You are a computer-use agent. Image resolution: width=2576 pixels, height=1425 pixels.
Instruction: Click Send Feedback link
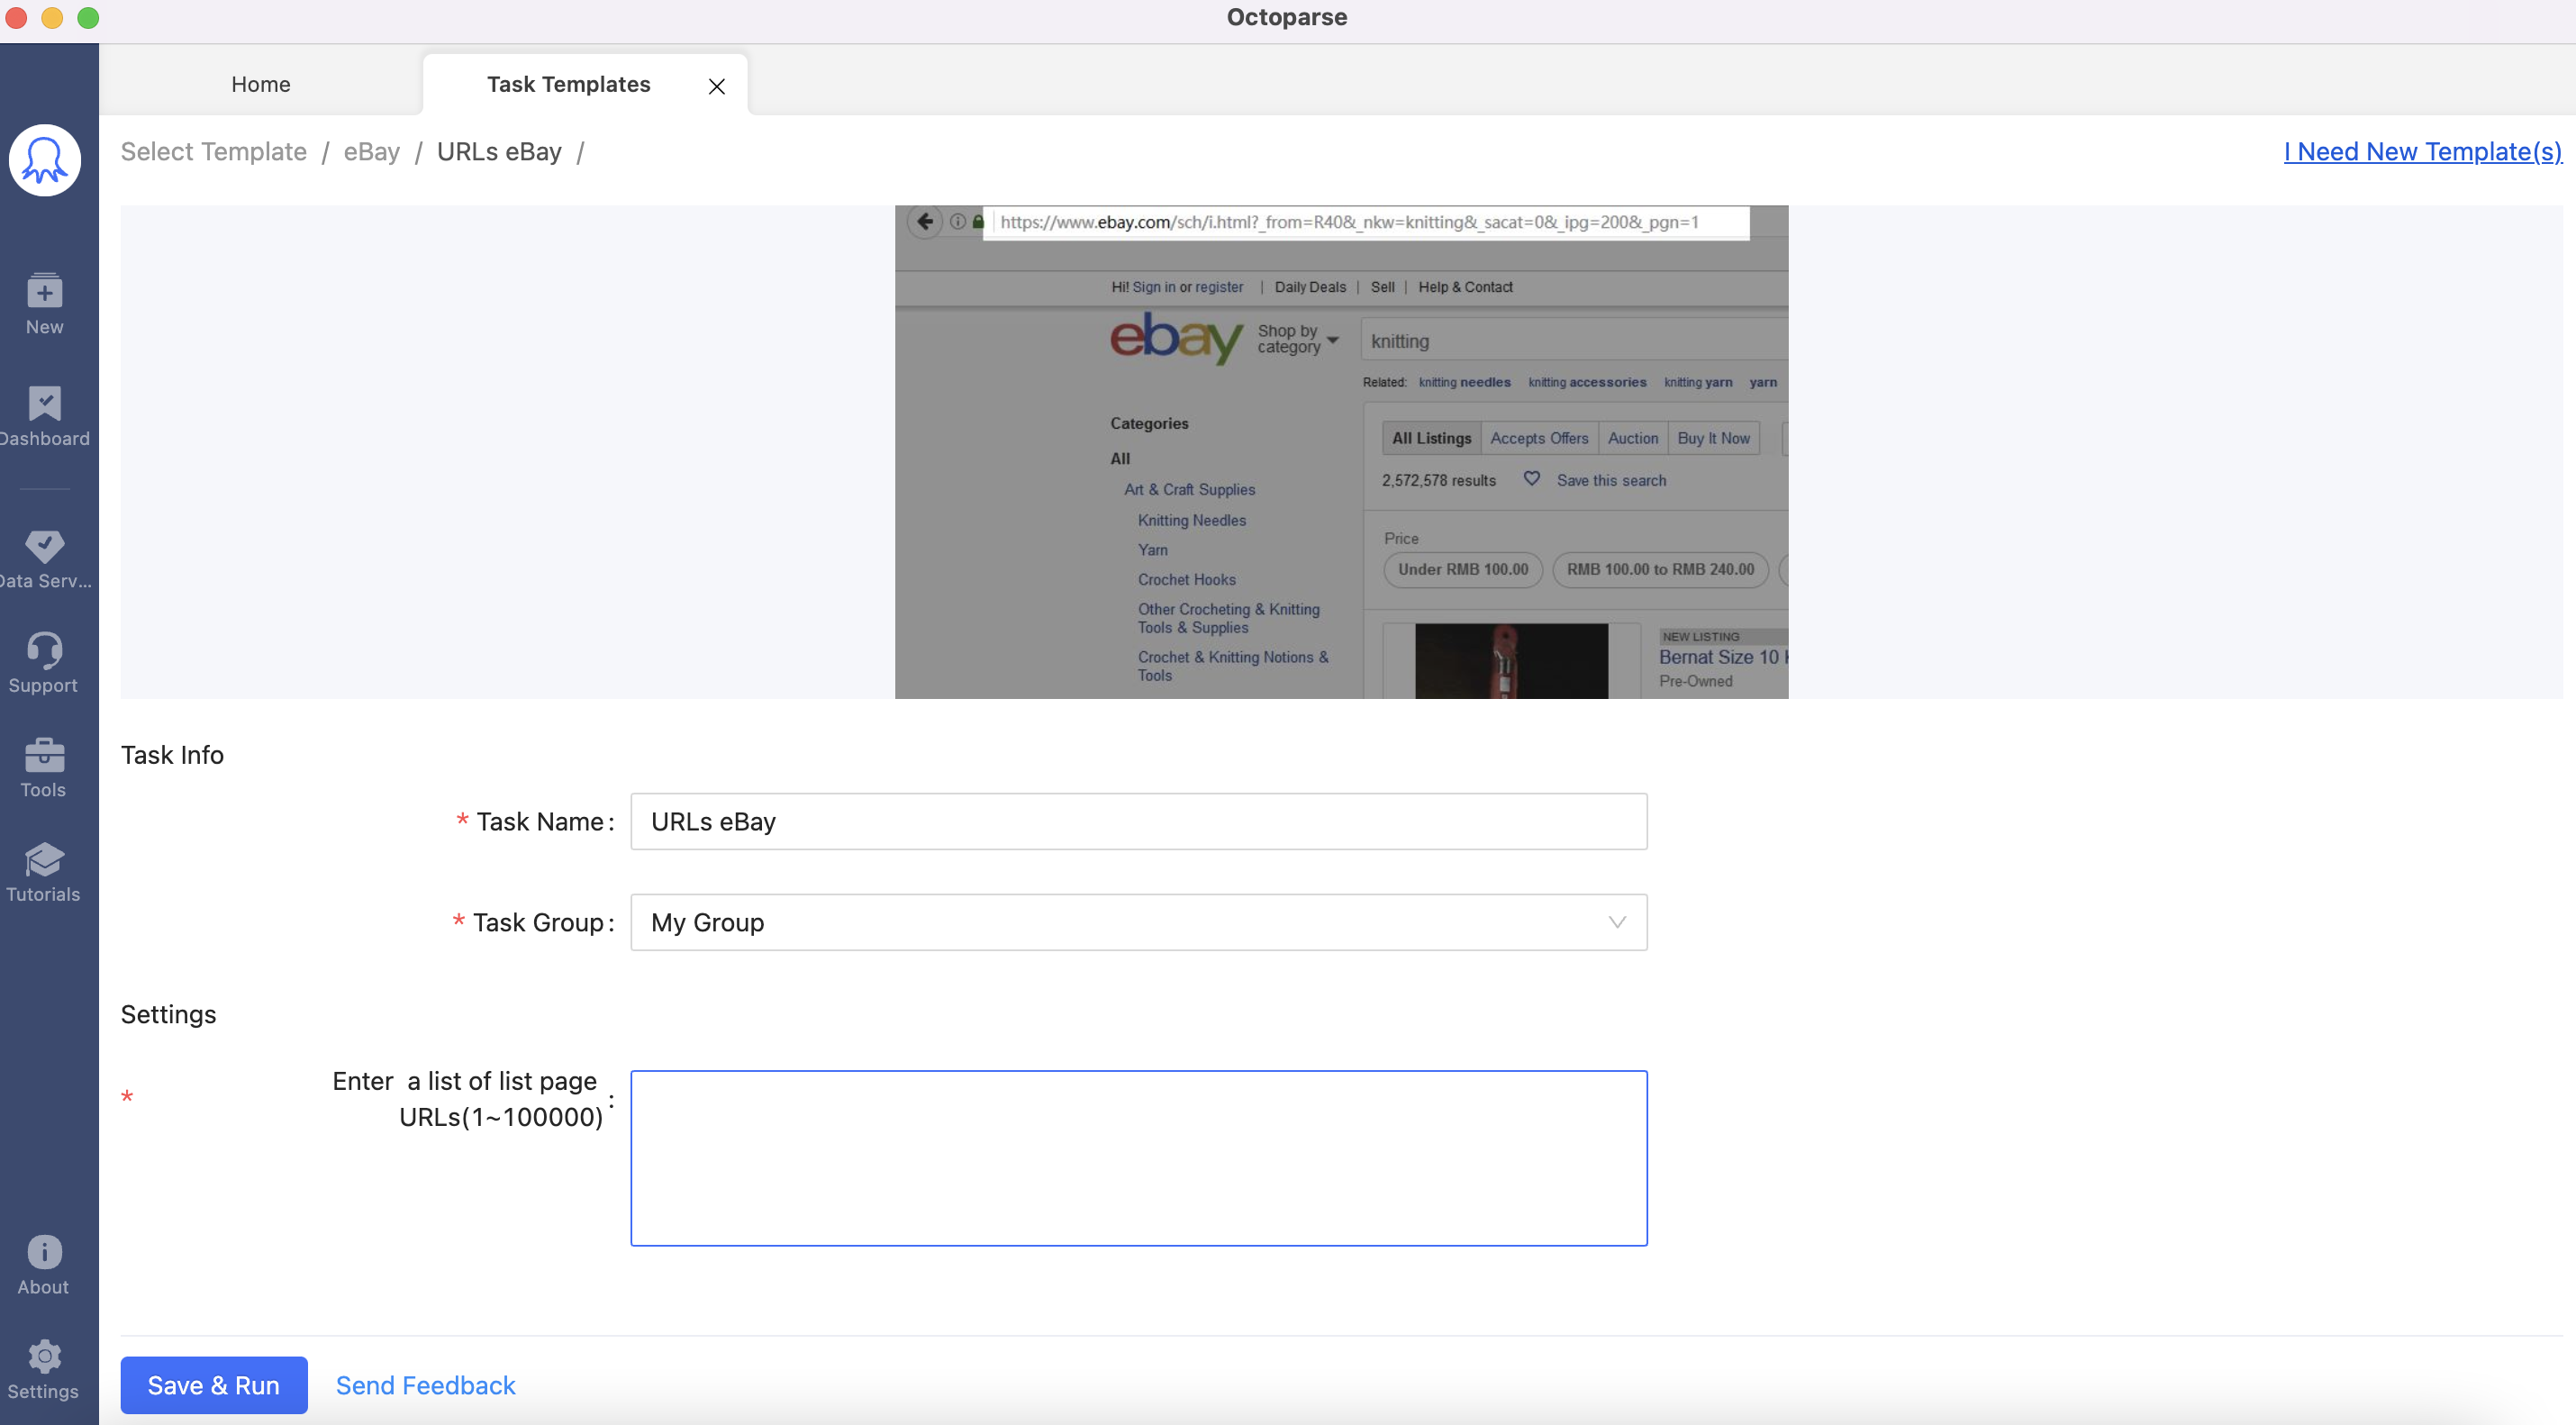[x=425, y=1385]
